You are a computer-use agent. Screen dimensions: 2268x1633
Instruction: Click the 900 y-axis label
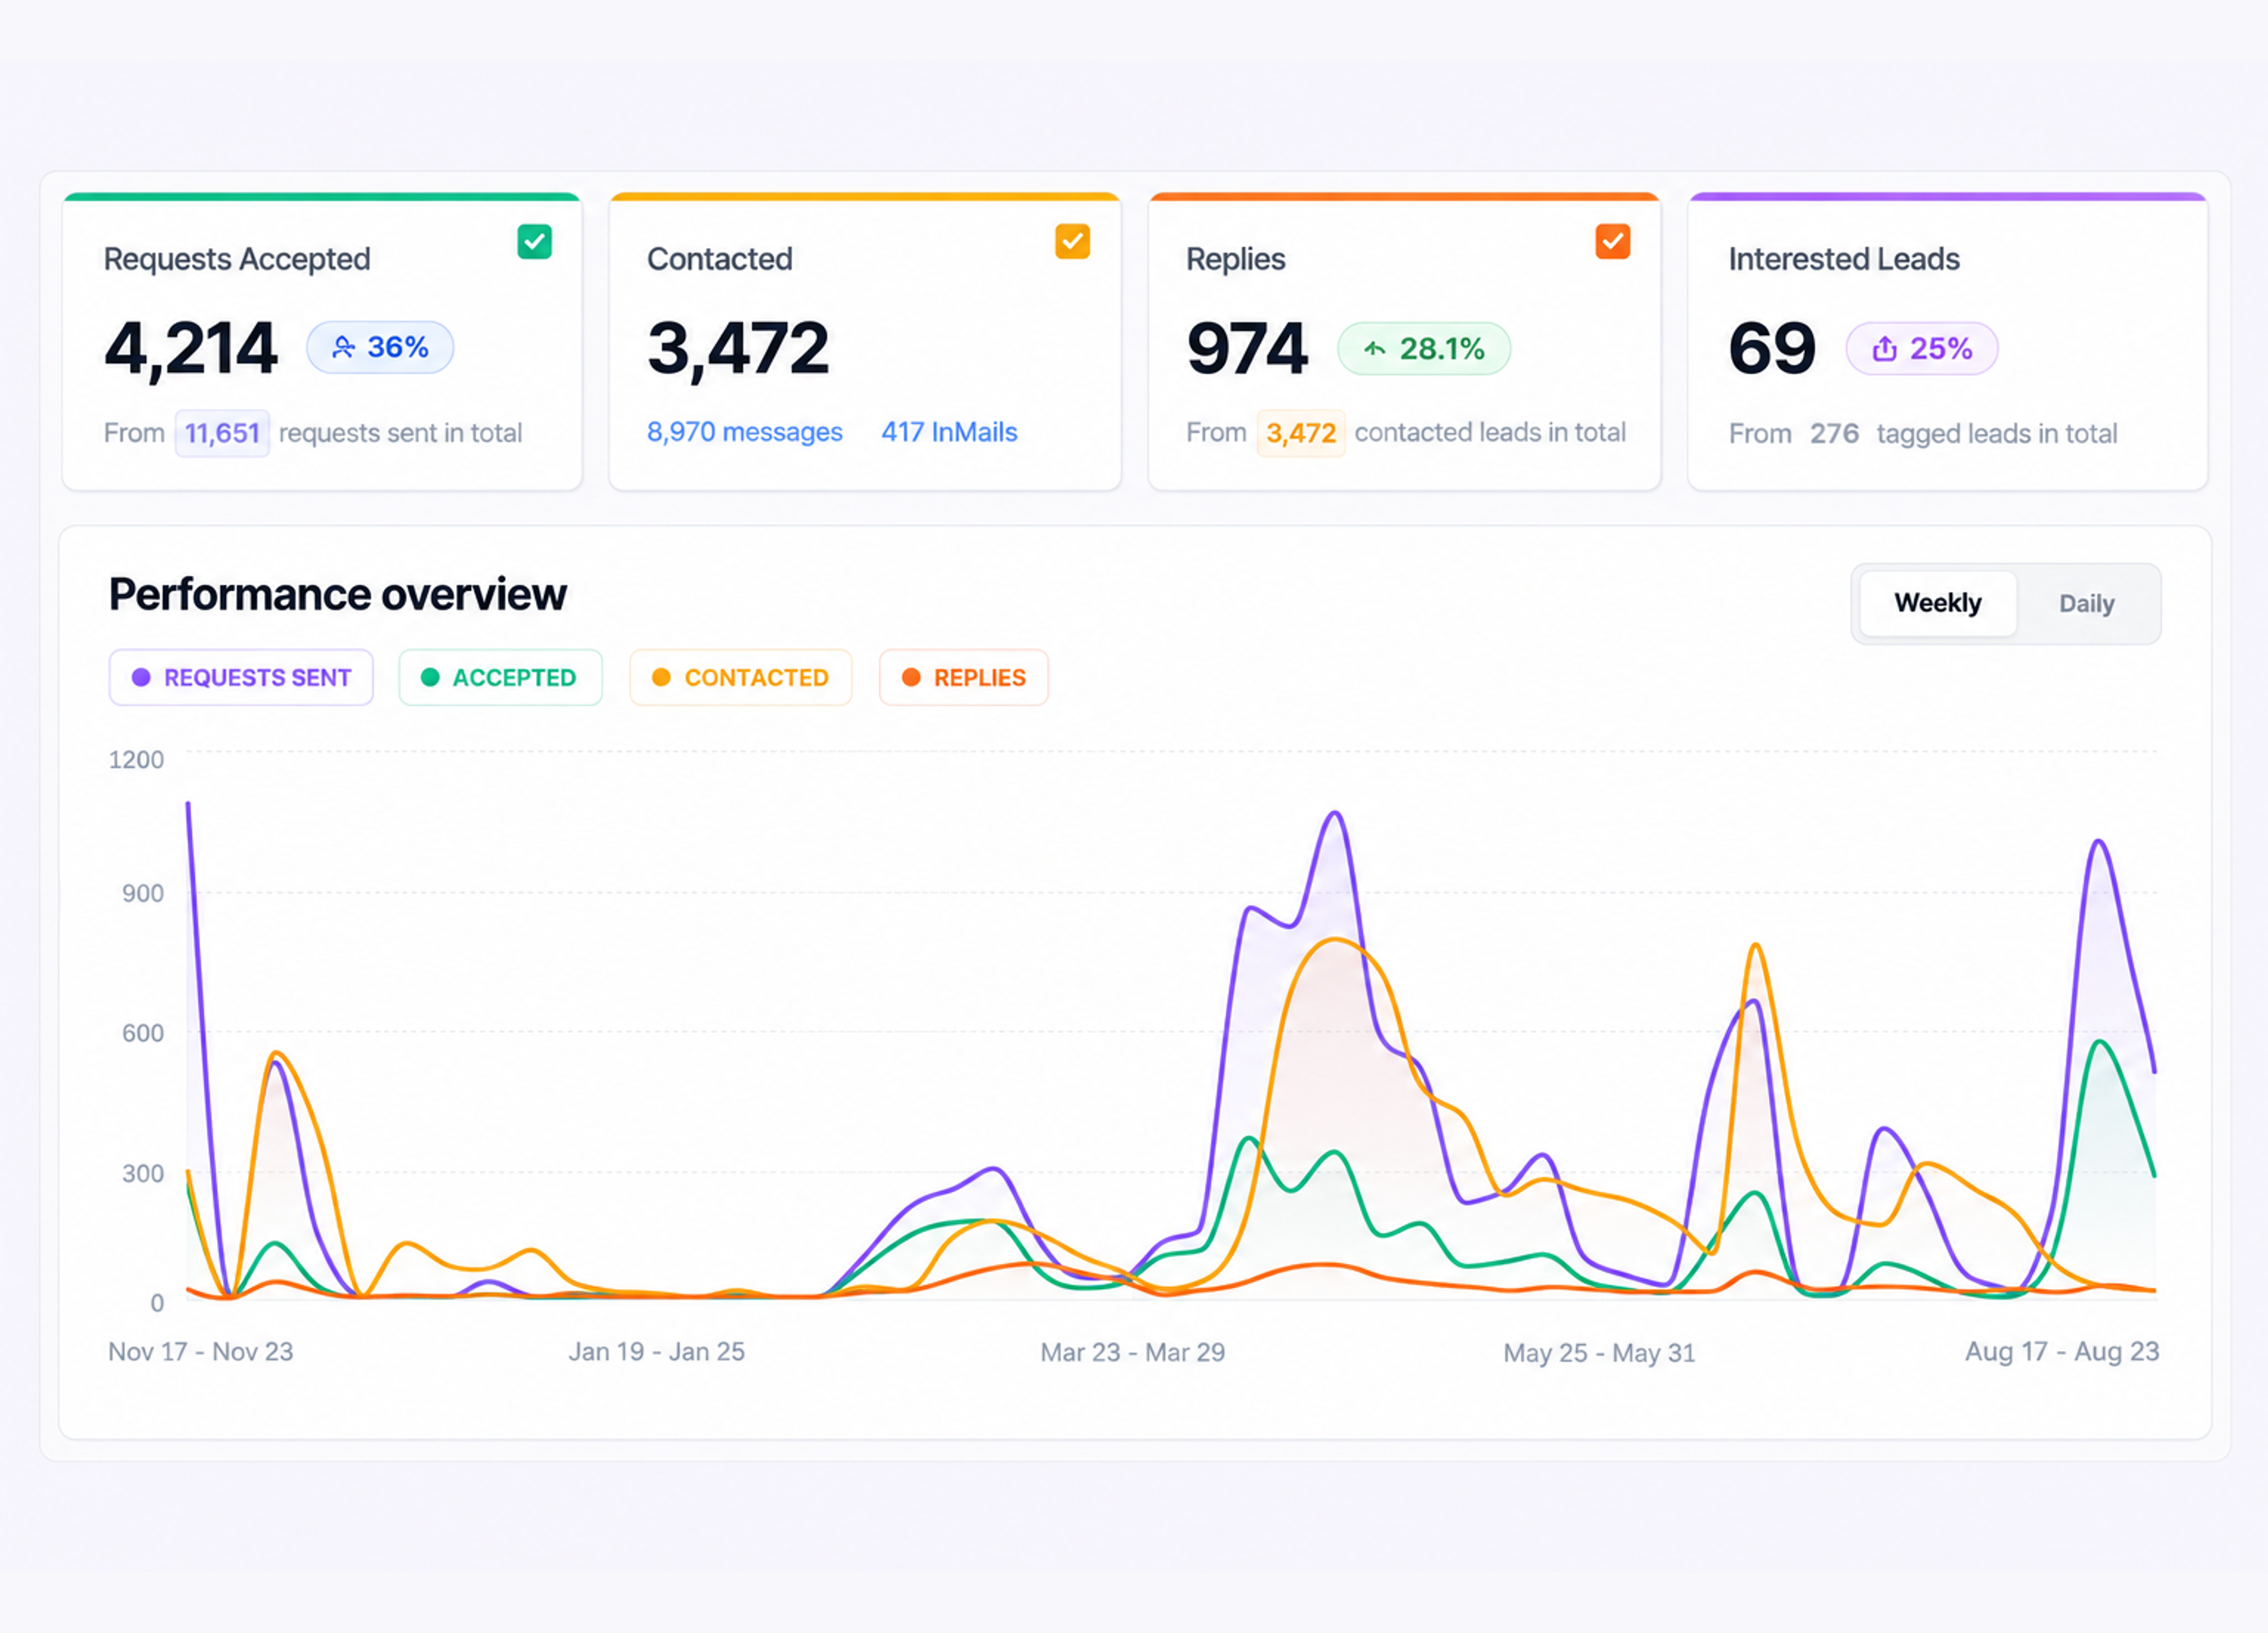point(143,893)
